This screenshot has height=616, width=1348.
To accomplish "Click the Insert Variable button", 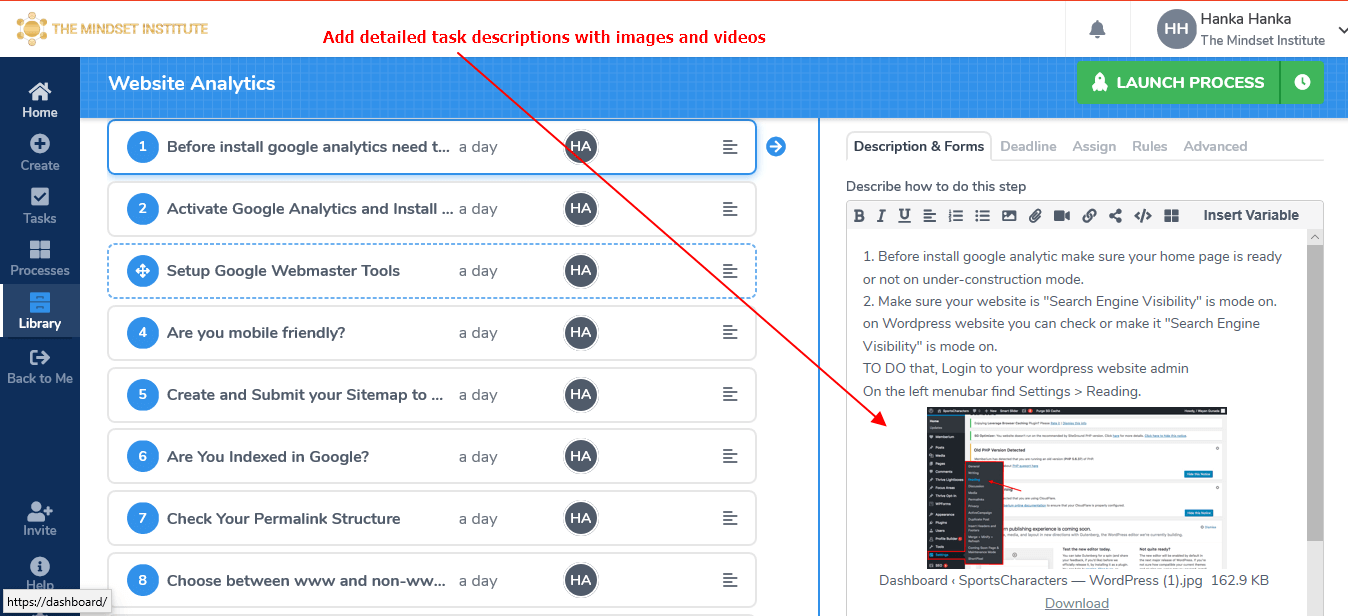I will click(1251, 215).
